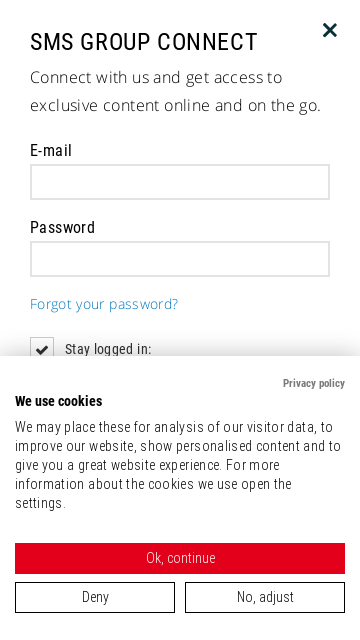Viewport: 360px width, 640px height.
Task: Uncheck the Stay logged in option
Action: coord(42,347)
